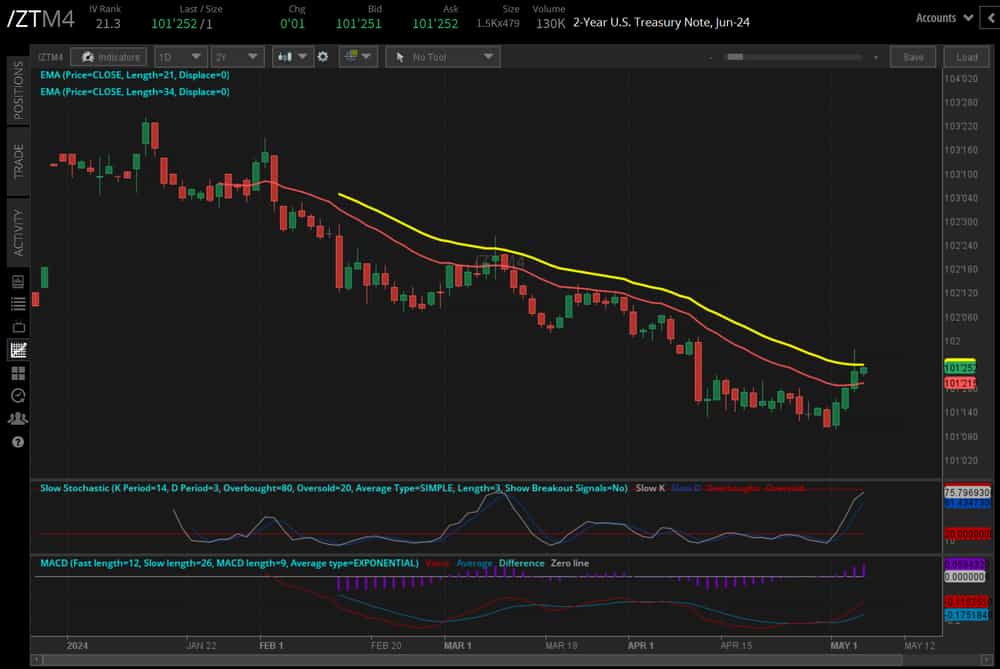This screenshot has width=1000, height=669.
Task: Open the Accounts dropdown
Action: pos(942,17)
